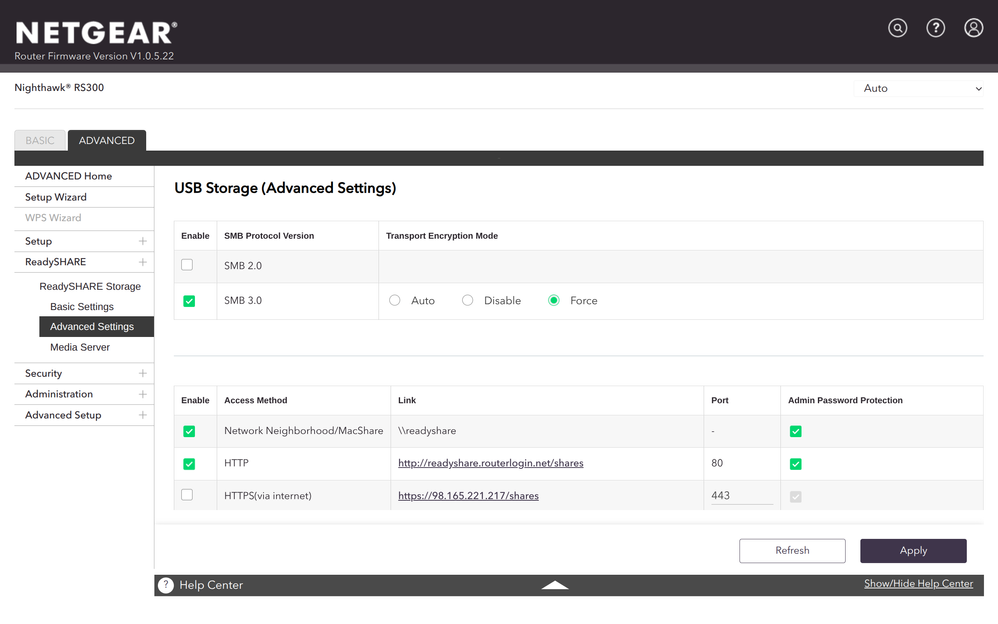Screen dimensions: 998x624
Task: Expand Administration section plus icon
Action: [x=143, y=394]
